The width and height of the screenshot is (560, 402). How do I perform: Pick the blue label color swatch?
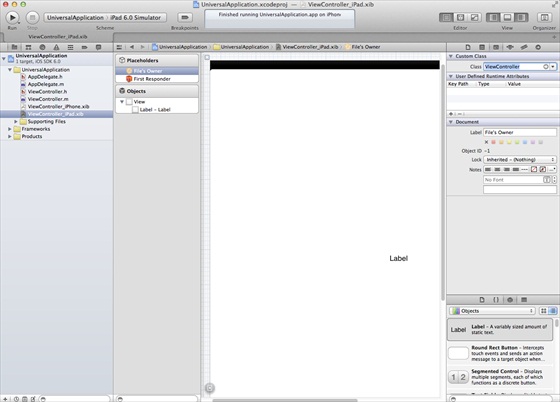[x=525, y=142]
